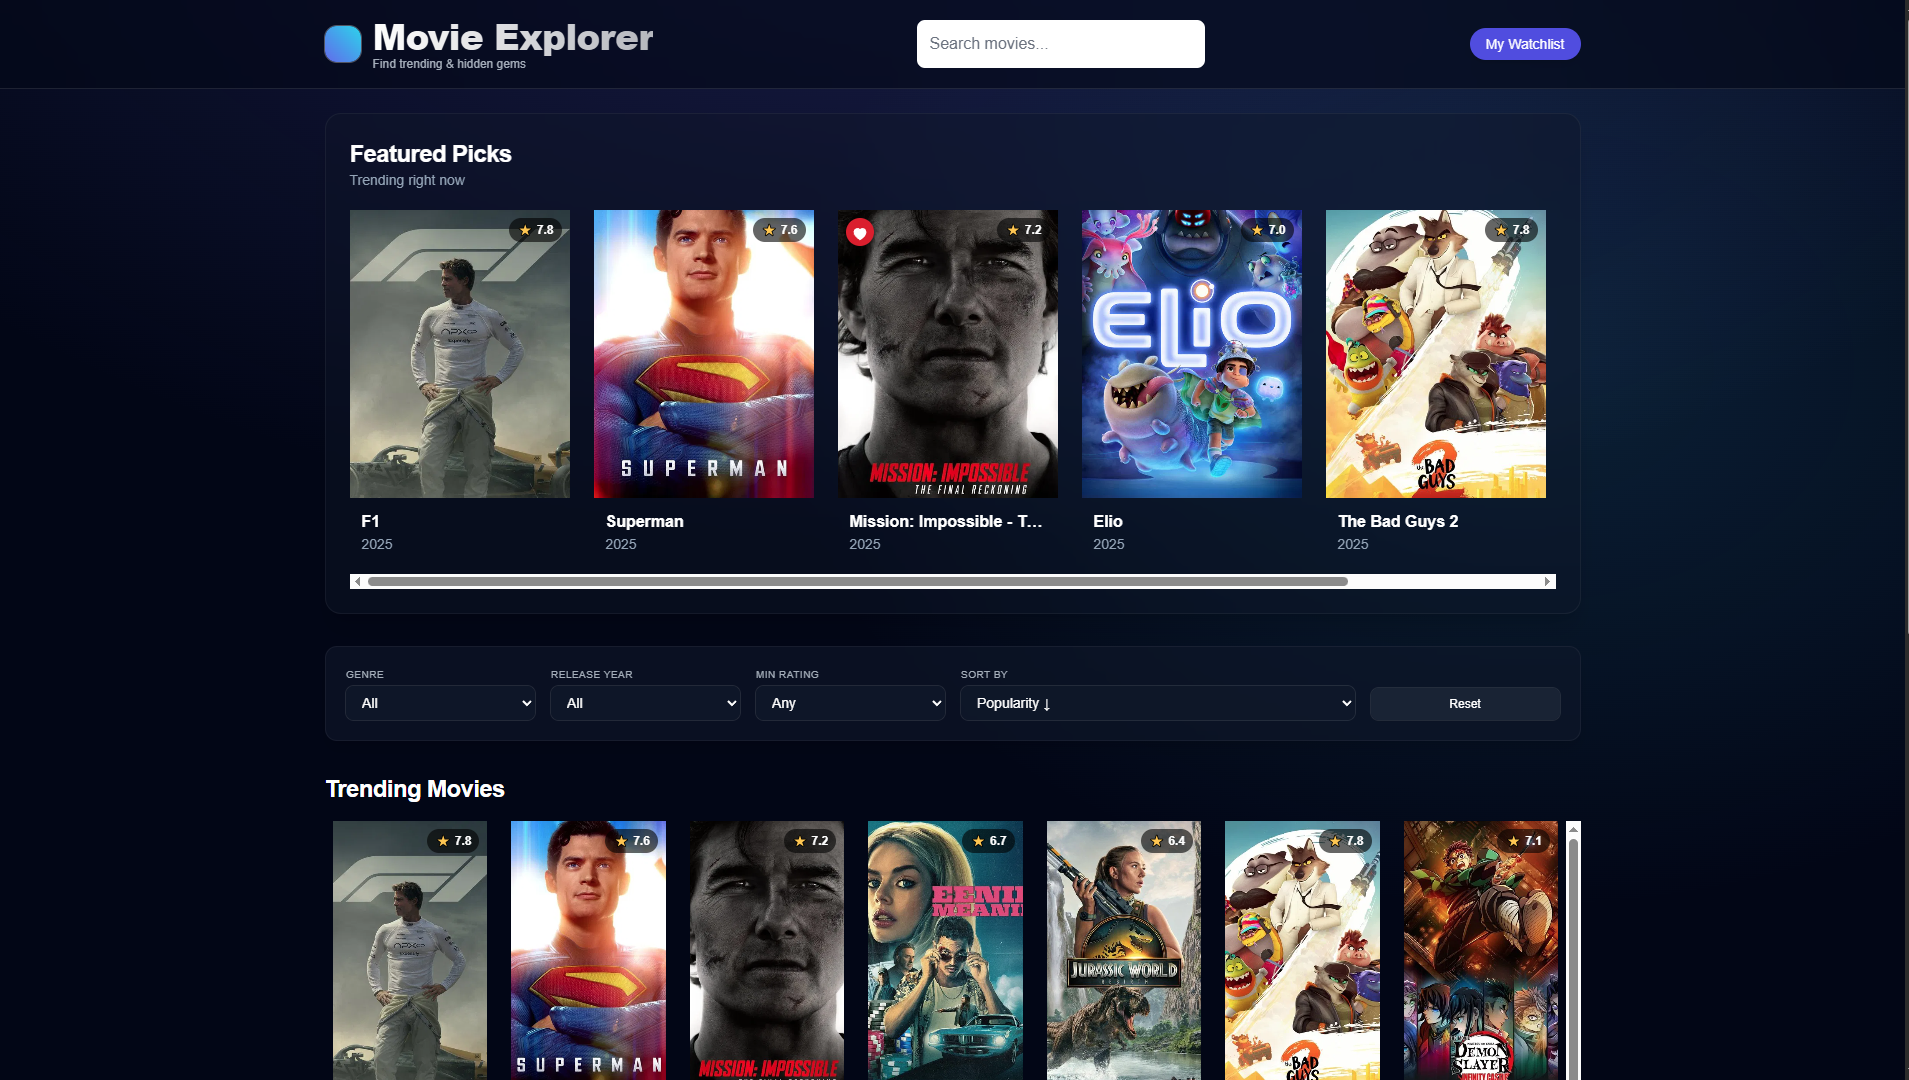Viewport: 1909px width, 1080px height.
Task: Click the 'The Bad Guys 2' title text
Action: tap(1398, 521)
